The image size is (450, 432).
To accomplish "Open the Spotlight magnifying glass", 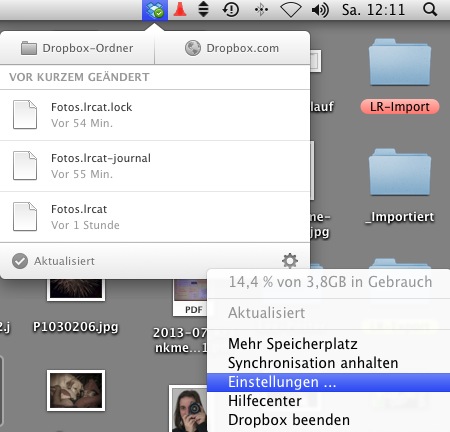I will pos(430,10).
